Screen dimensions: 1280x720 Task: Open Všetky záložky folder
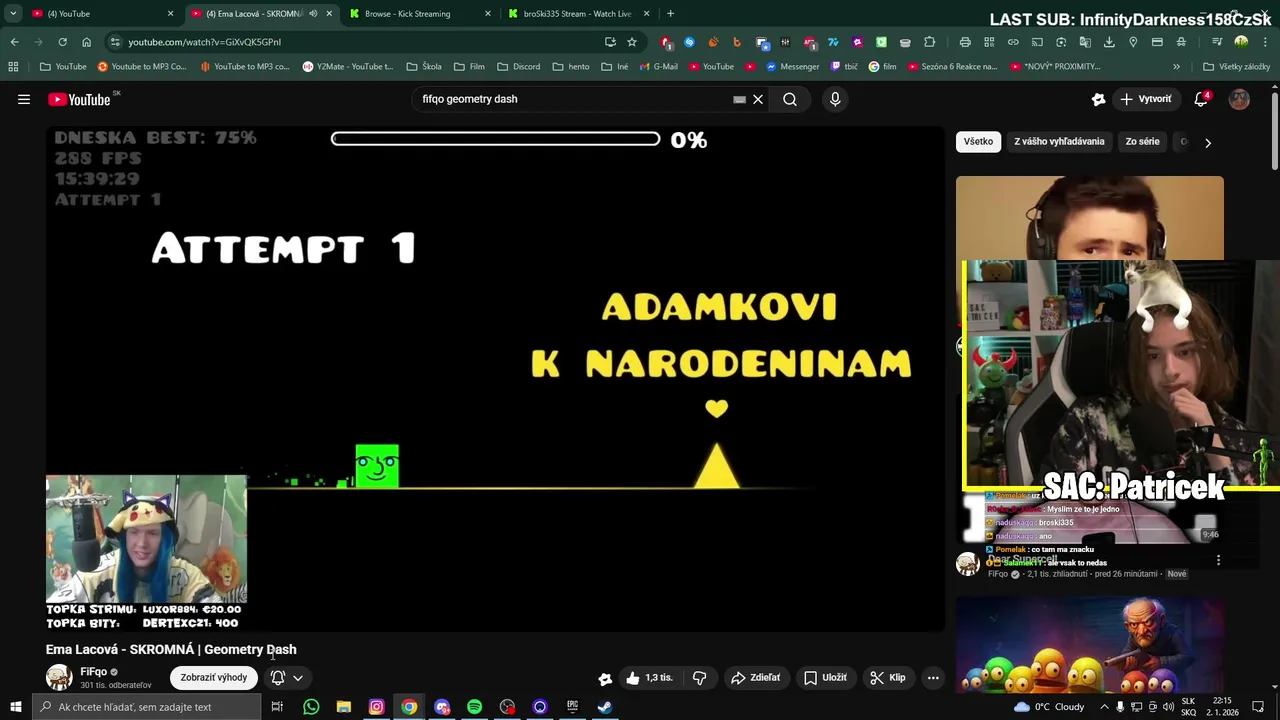point(1236,67)
